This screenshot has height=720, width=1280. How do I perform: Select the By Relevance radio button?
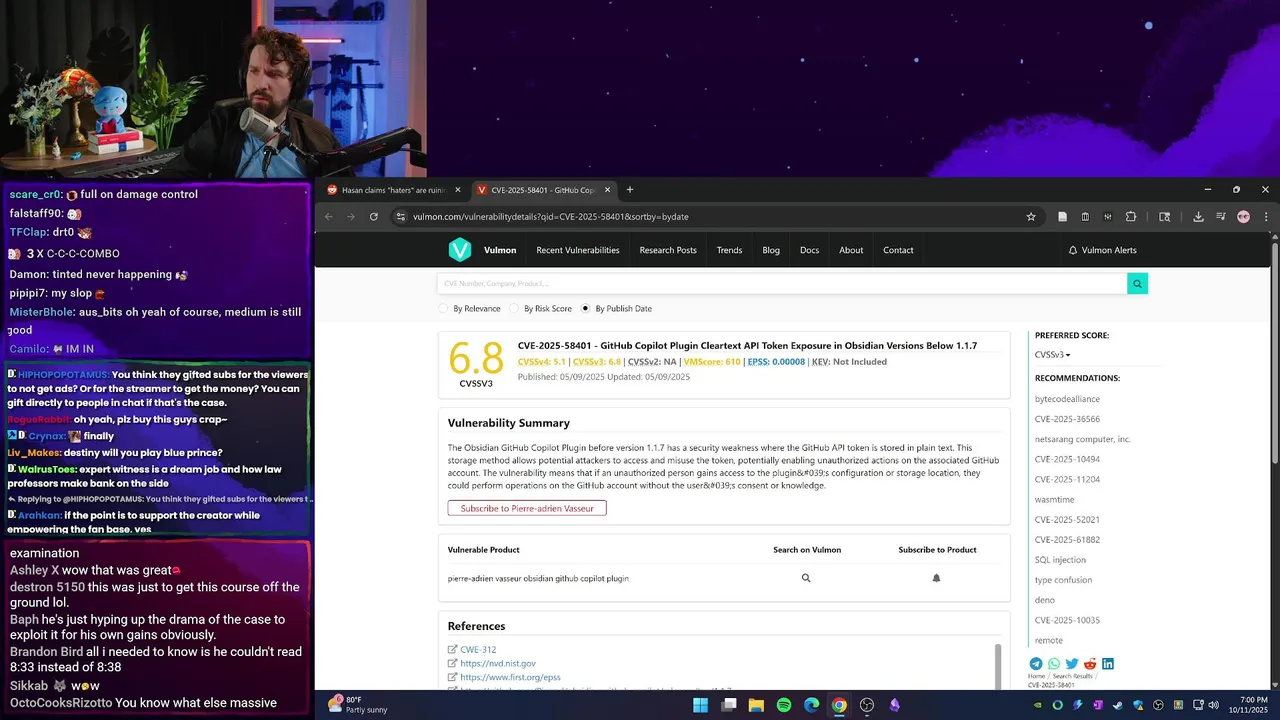pyautogui.click(x=444, y=309)
